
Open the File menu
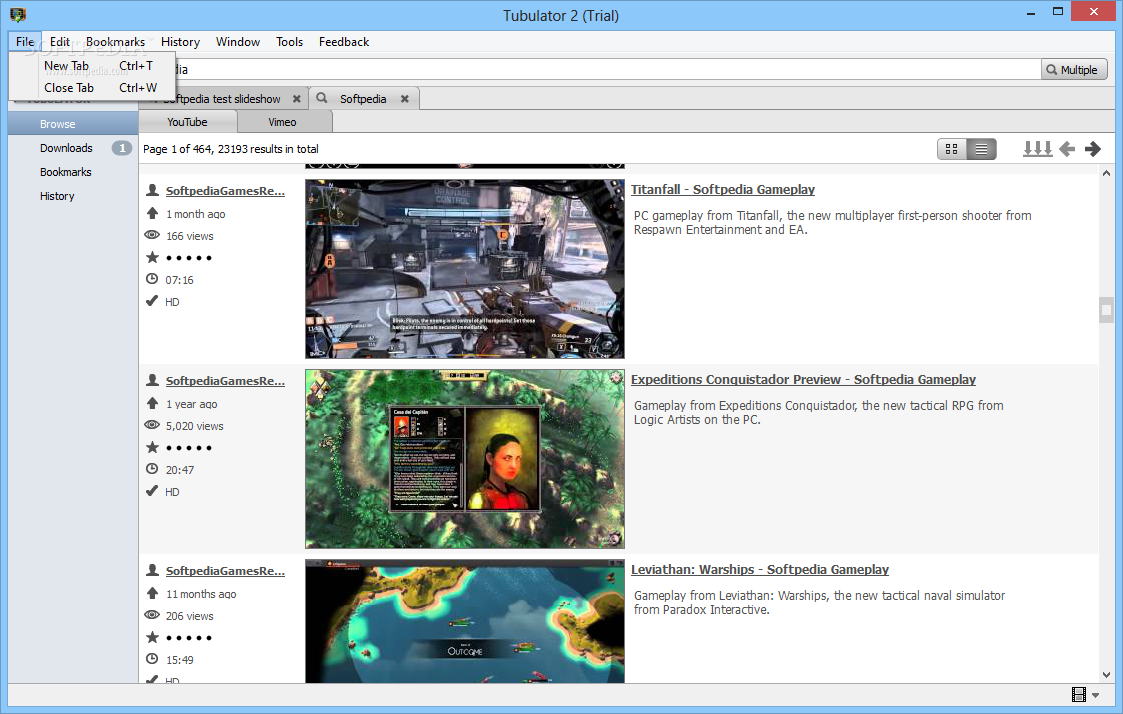point(25,42)
